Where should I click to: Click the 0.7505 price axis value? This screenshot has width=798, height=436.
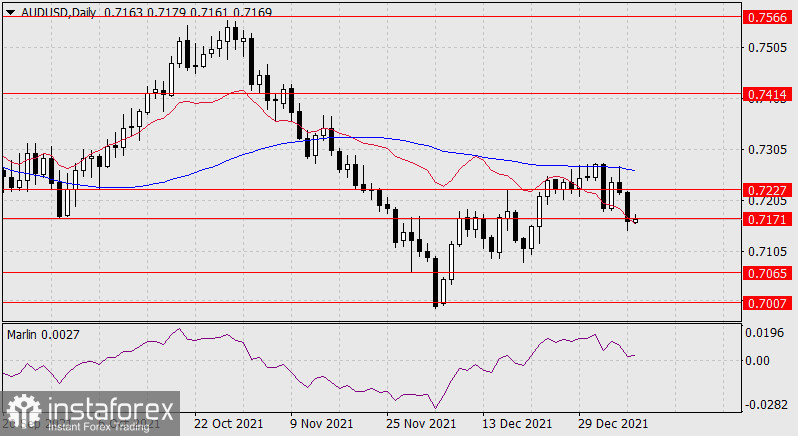point(768,47)
